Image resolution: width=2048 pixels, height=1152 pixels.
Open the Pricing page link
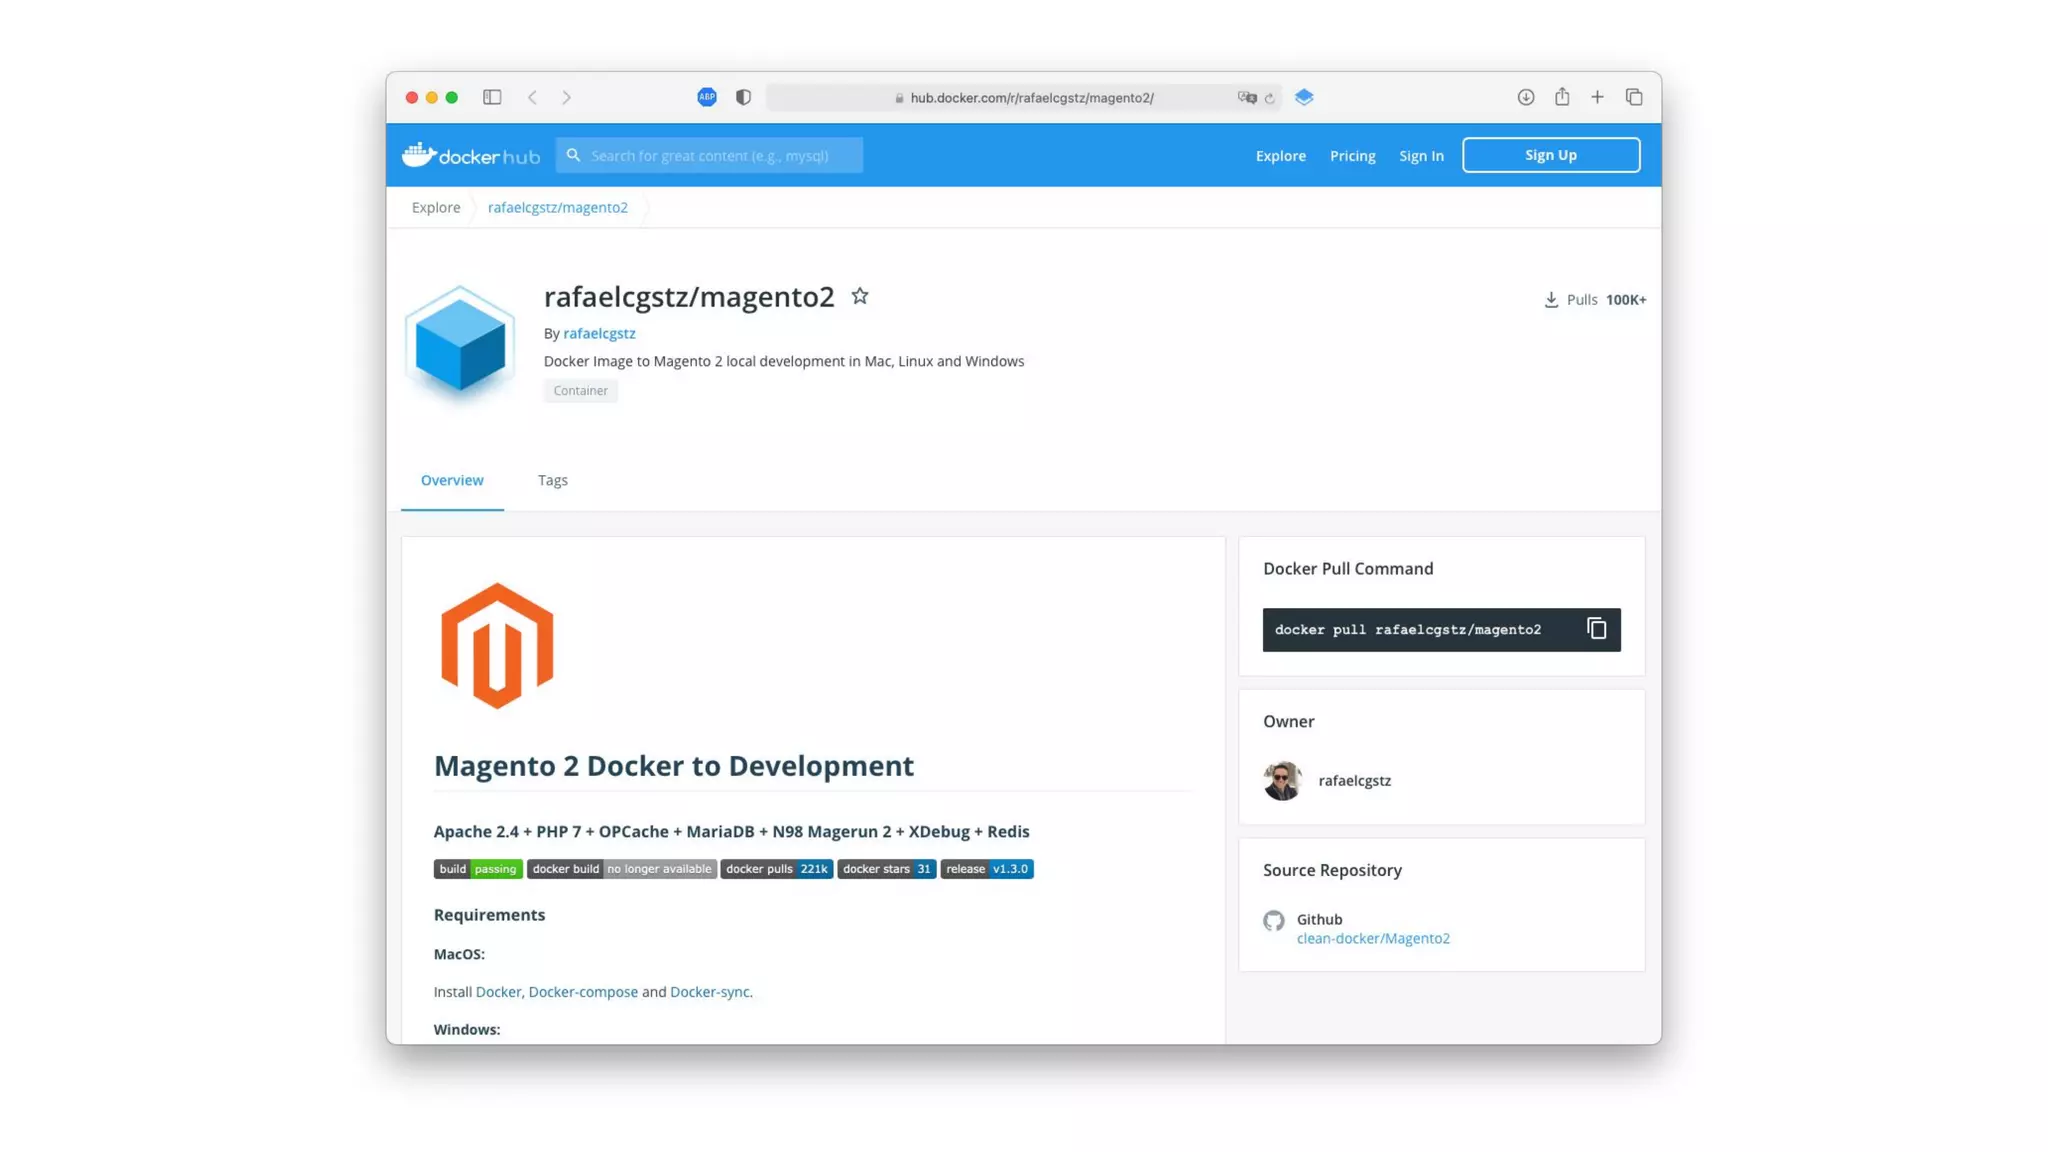tap(1352, 156)
